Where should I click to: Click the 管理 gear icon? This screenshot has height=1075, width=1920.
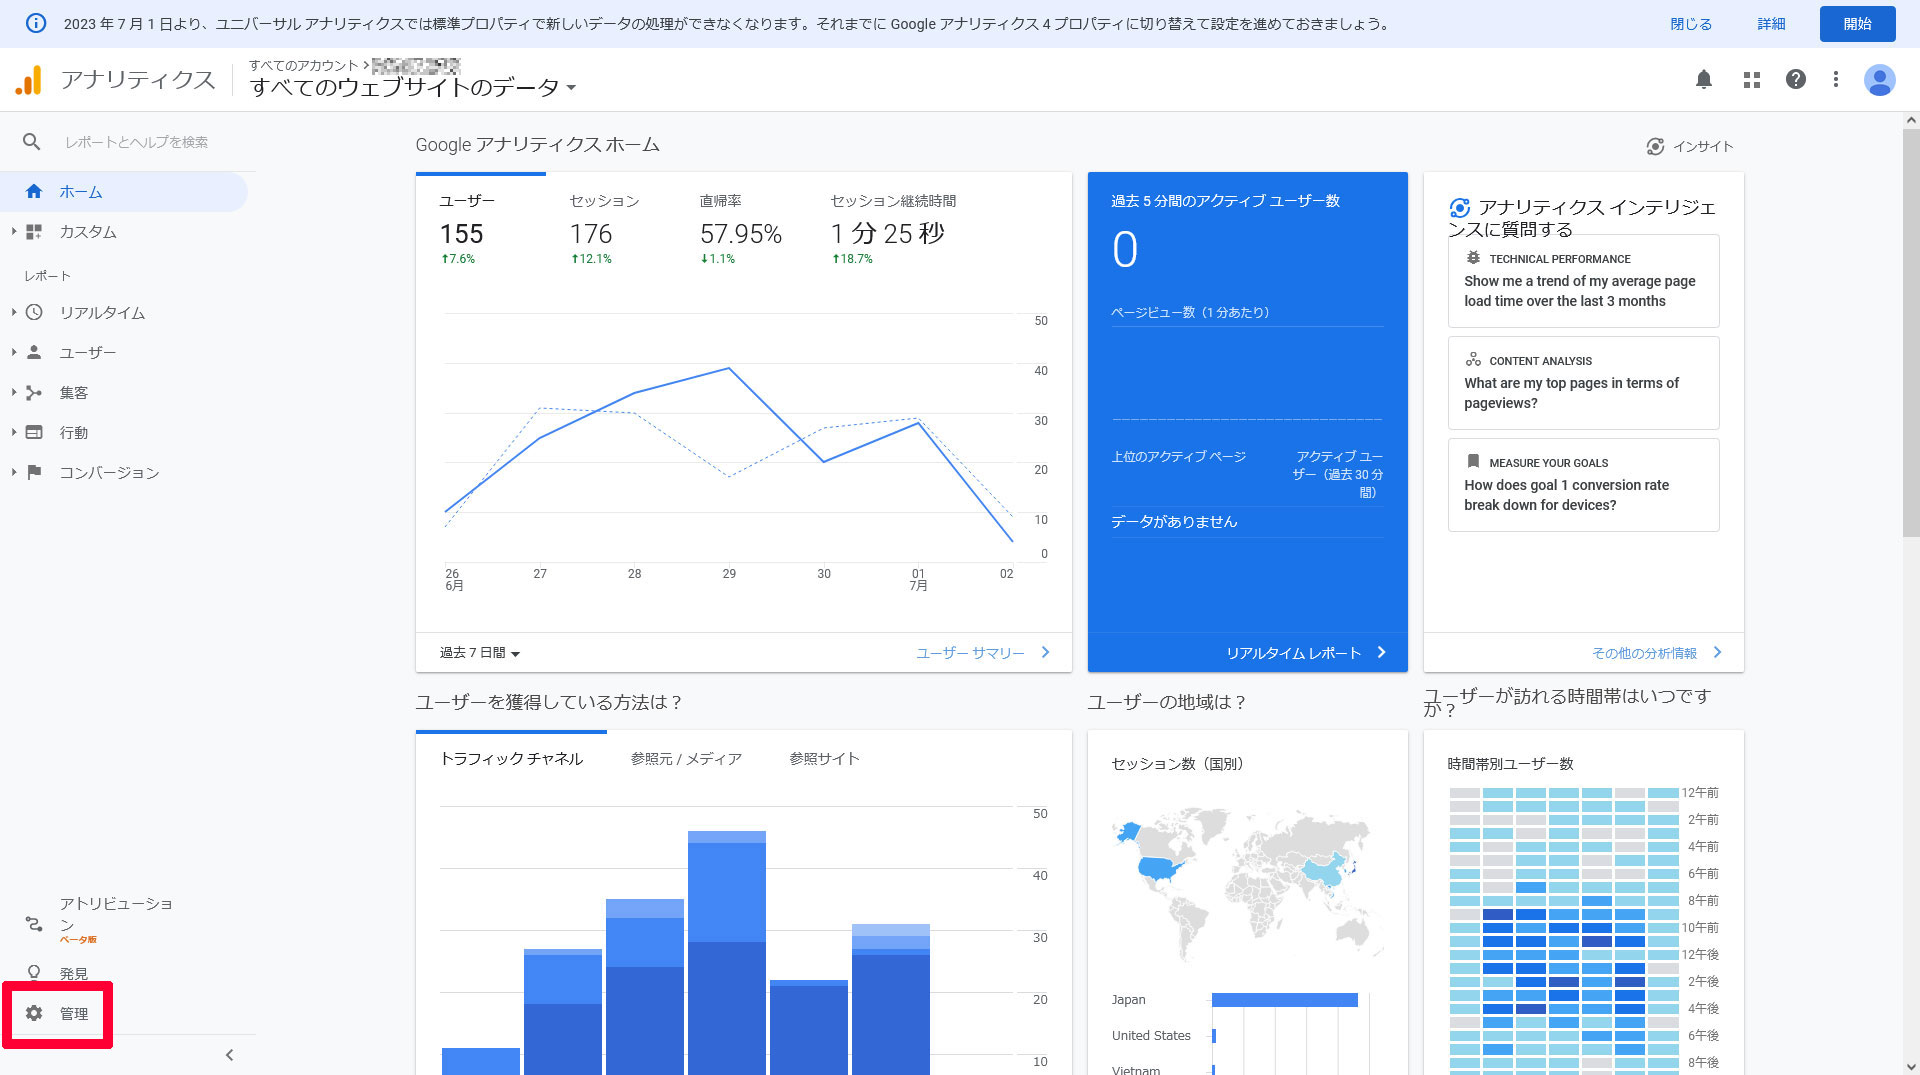tap(34, 1013)
